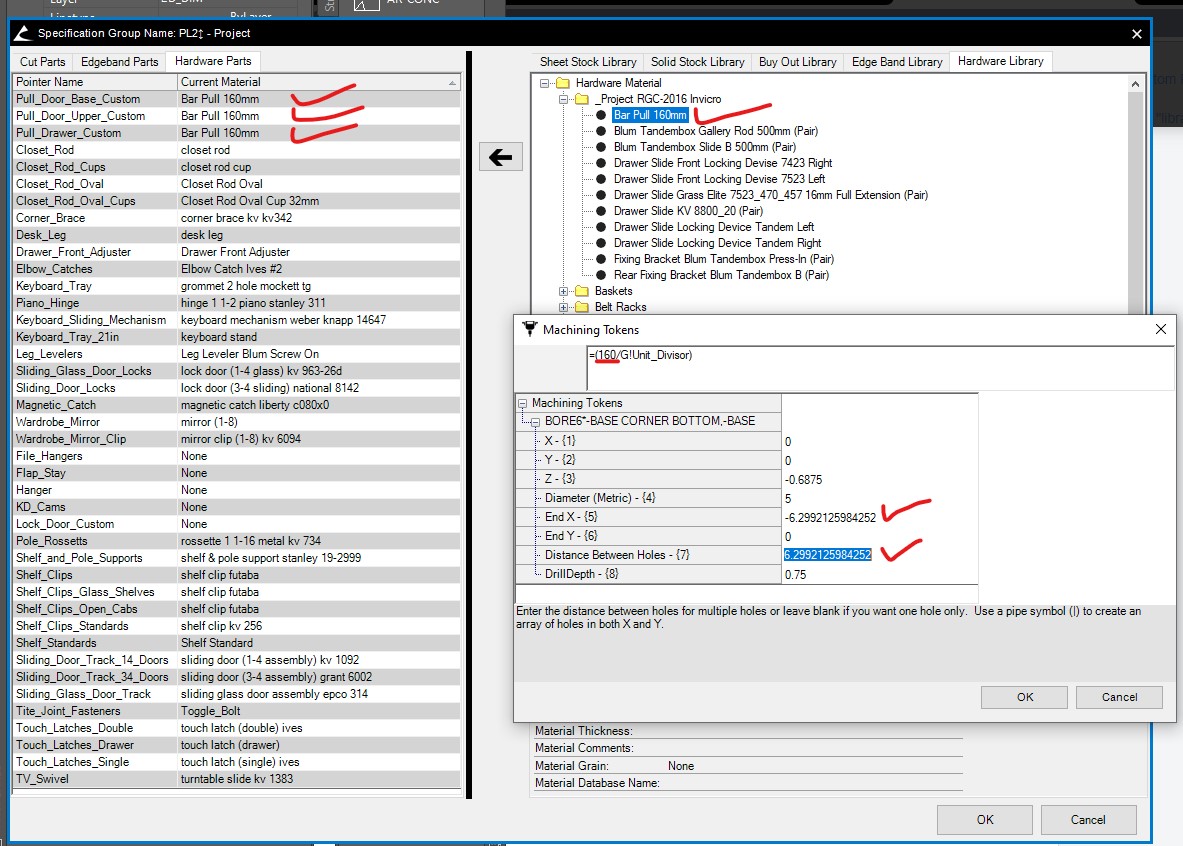This screenshot has width=1183, height=846.
Task: Click the Touch_Latches_Drawer row
Action: pyautogui.click(x=237, y=745)
